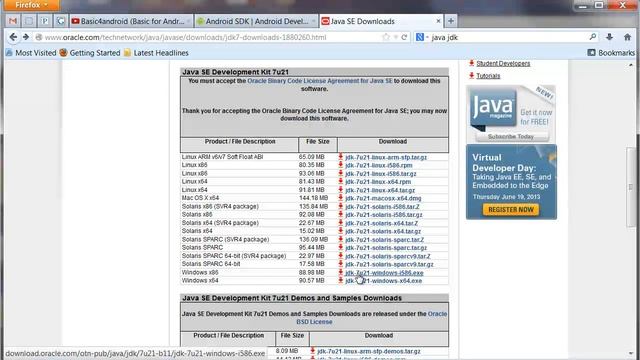Click download arrow icon for Solaris SPARC 64-bit tar.gz

[341, 264]
